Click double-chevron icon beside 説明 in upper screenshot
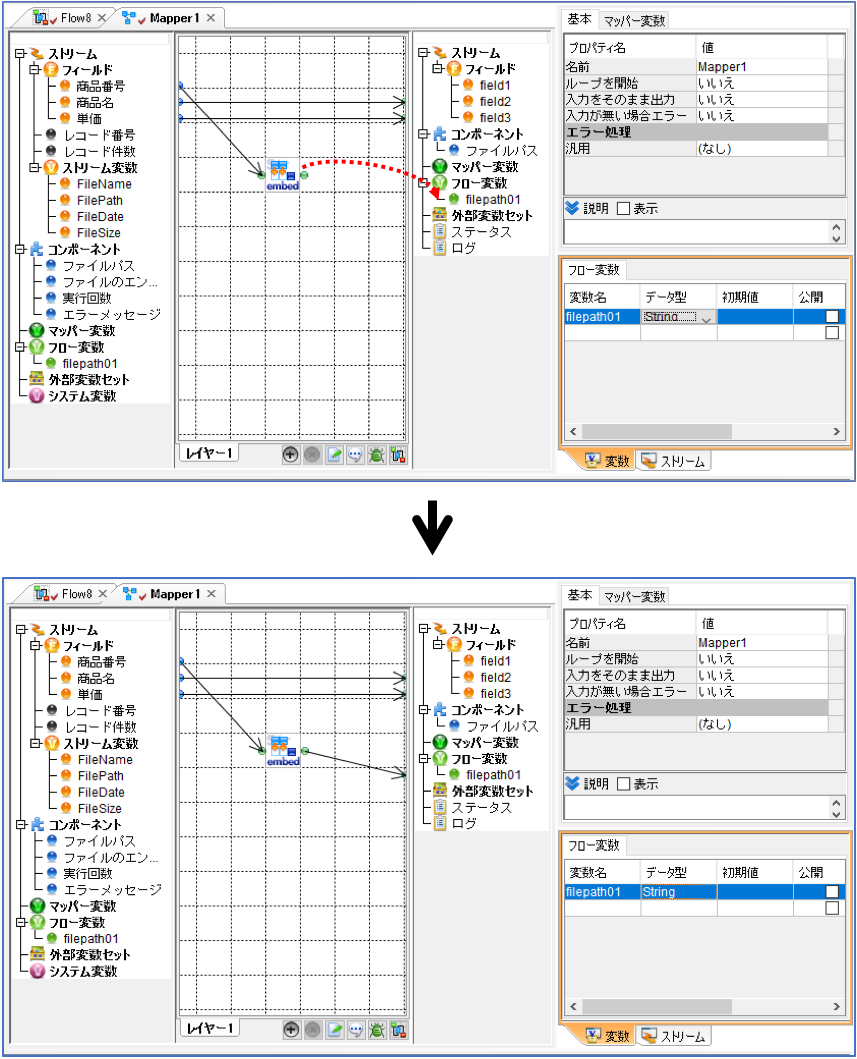The image size is (857, 1059). pyautogui.click(x=573, y=208)
